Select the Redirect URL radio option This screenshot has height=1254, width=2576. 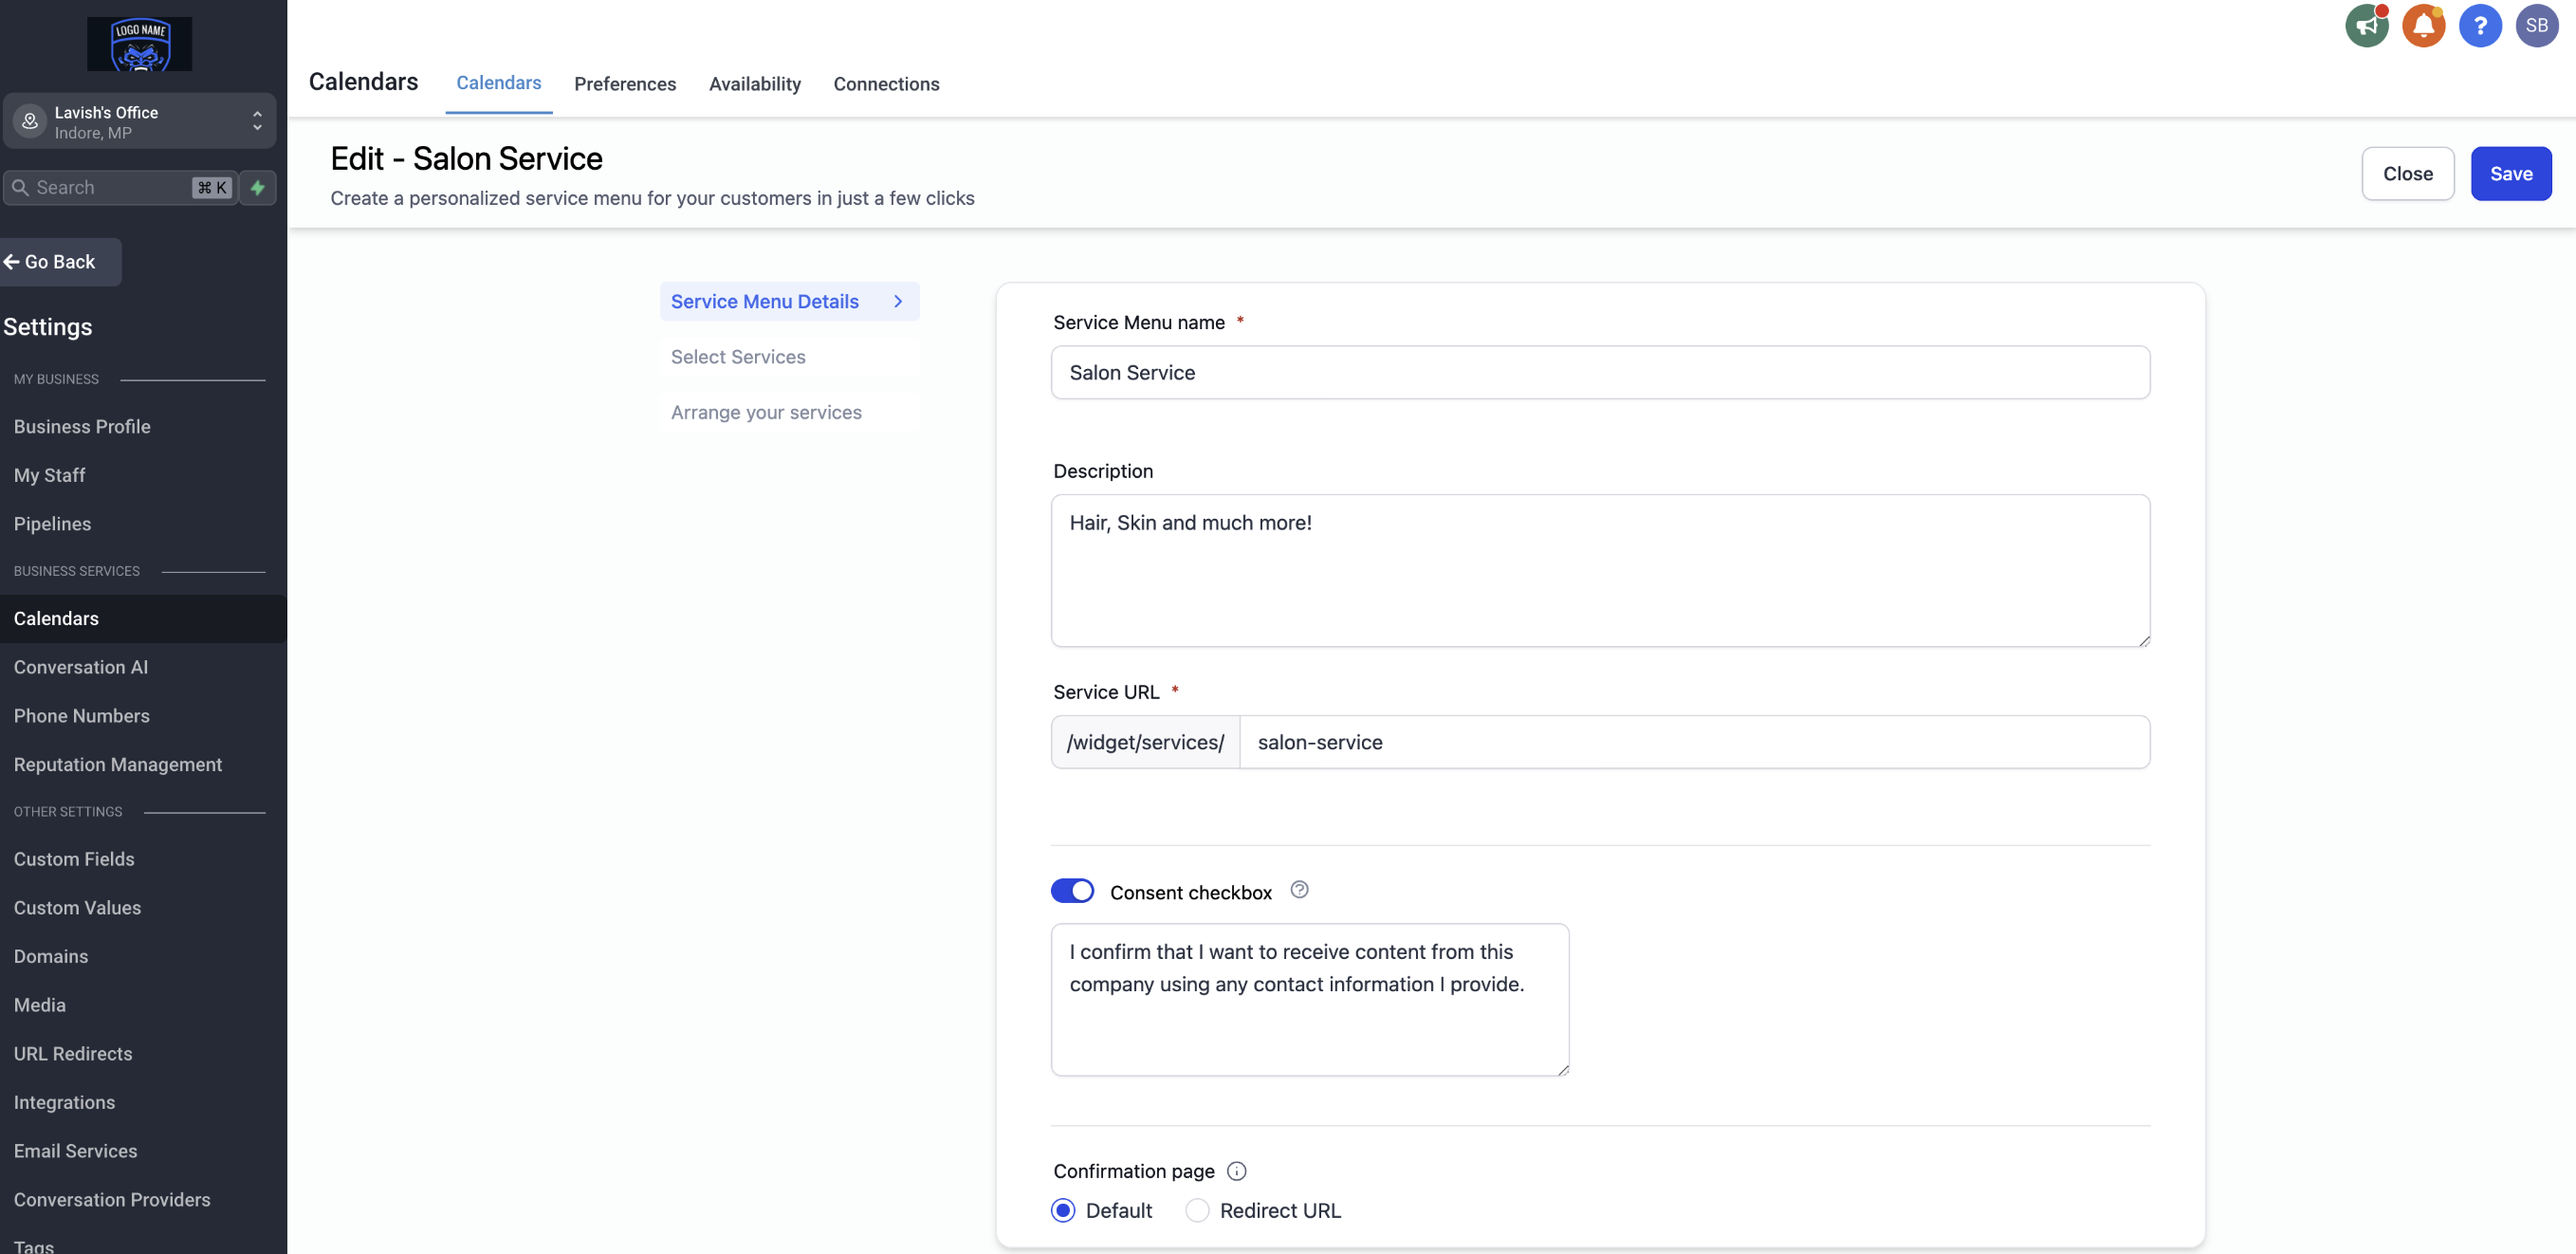[1197, 1210]
